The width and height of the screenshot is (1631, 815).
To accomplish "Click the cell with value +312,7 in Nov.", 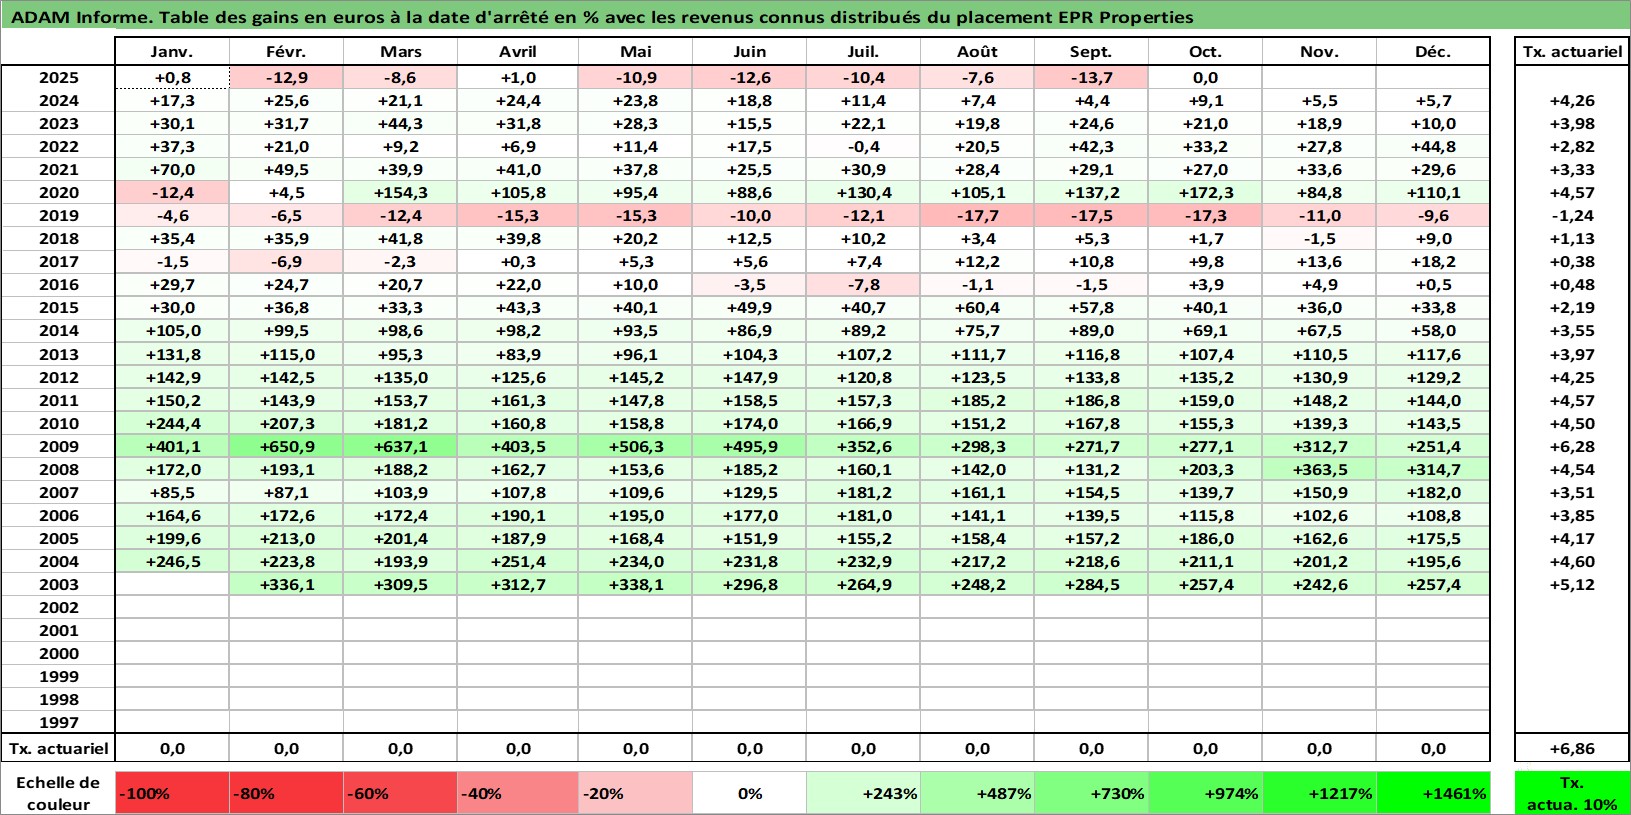I will 1319,447.
